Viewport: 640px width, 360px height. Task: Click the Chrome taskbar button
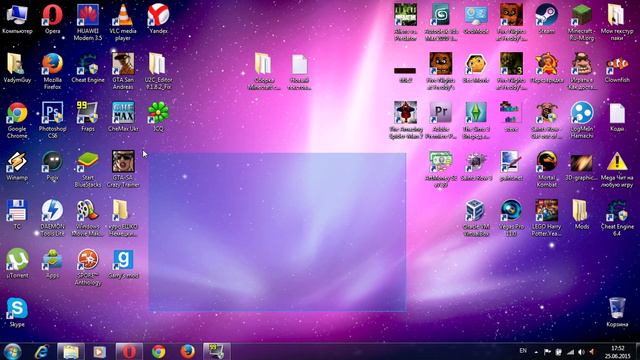(x=159, y=351)
